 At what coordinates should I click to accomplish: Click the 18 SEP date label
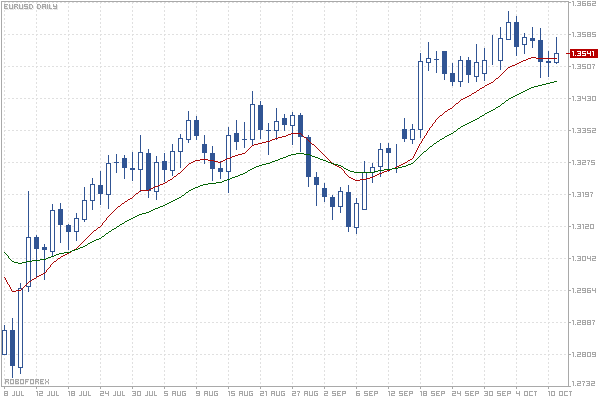tap(432, 393)
